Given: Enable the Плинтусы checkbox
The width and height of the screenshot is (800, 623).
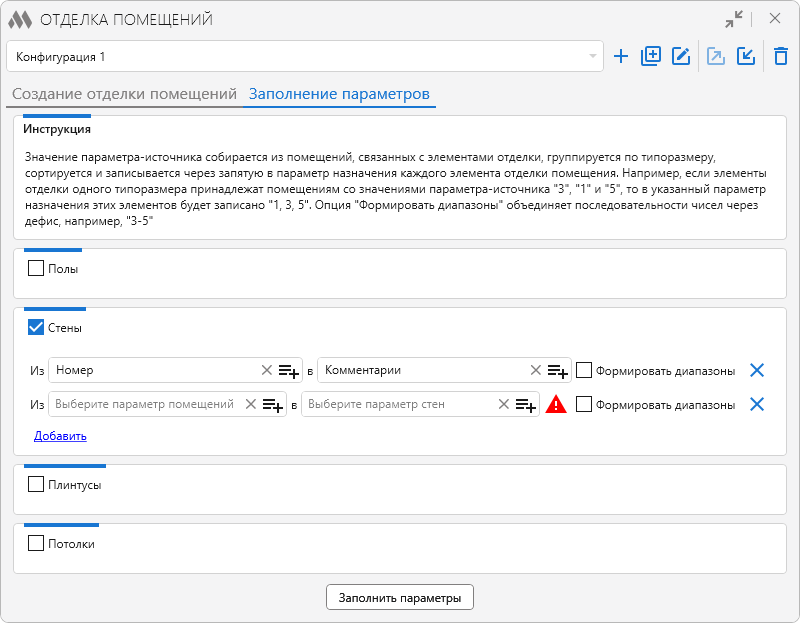Looking at the screenshot, I should point(37,485).
